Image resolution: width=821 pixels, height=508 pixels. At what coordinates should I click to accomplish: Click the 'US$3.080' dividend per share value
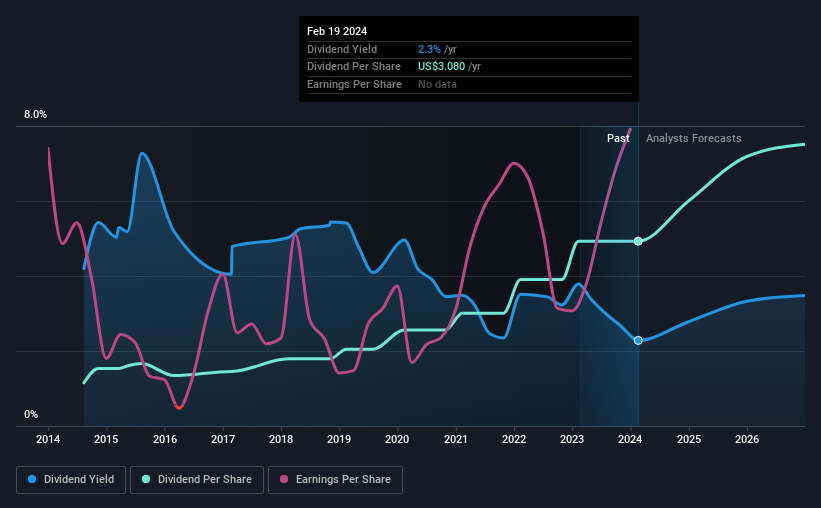click(441, 67)
